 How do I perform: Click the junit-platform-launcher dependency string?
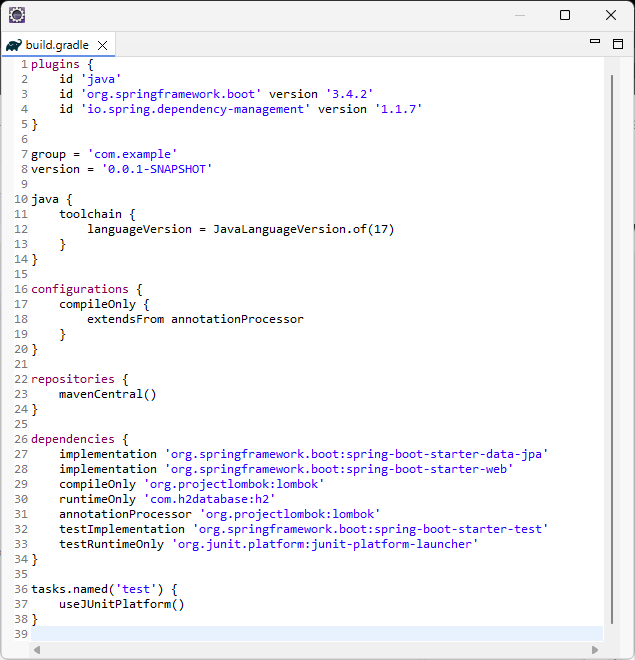(325, 544)
